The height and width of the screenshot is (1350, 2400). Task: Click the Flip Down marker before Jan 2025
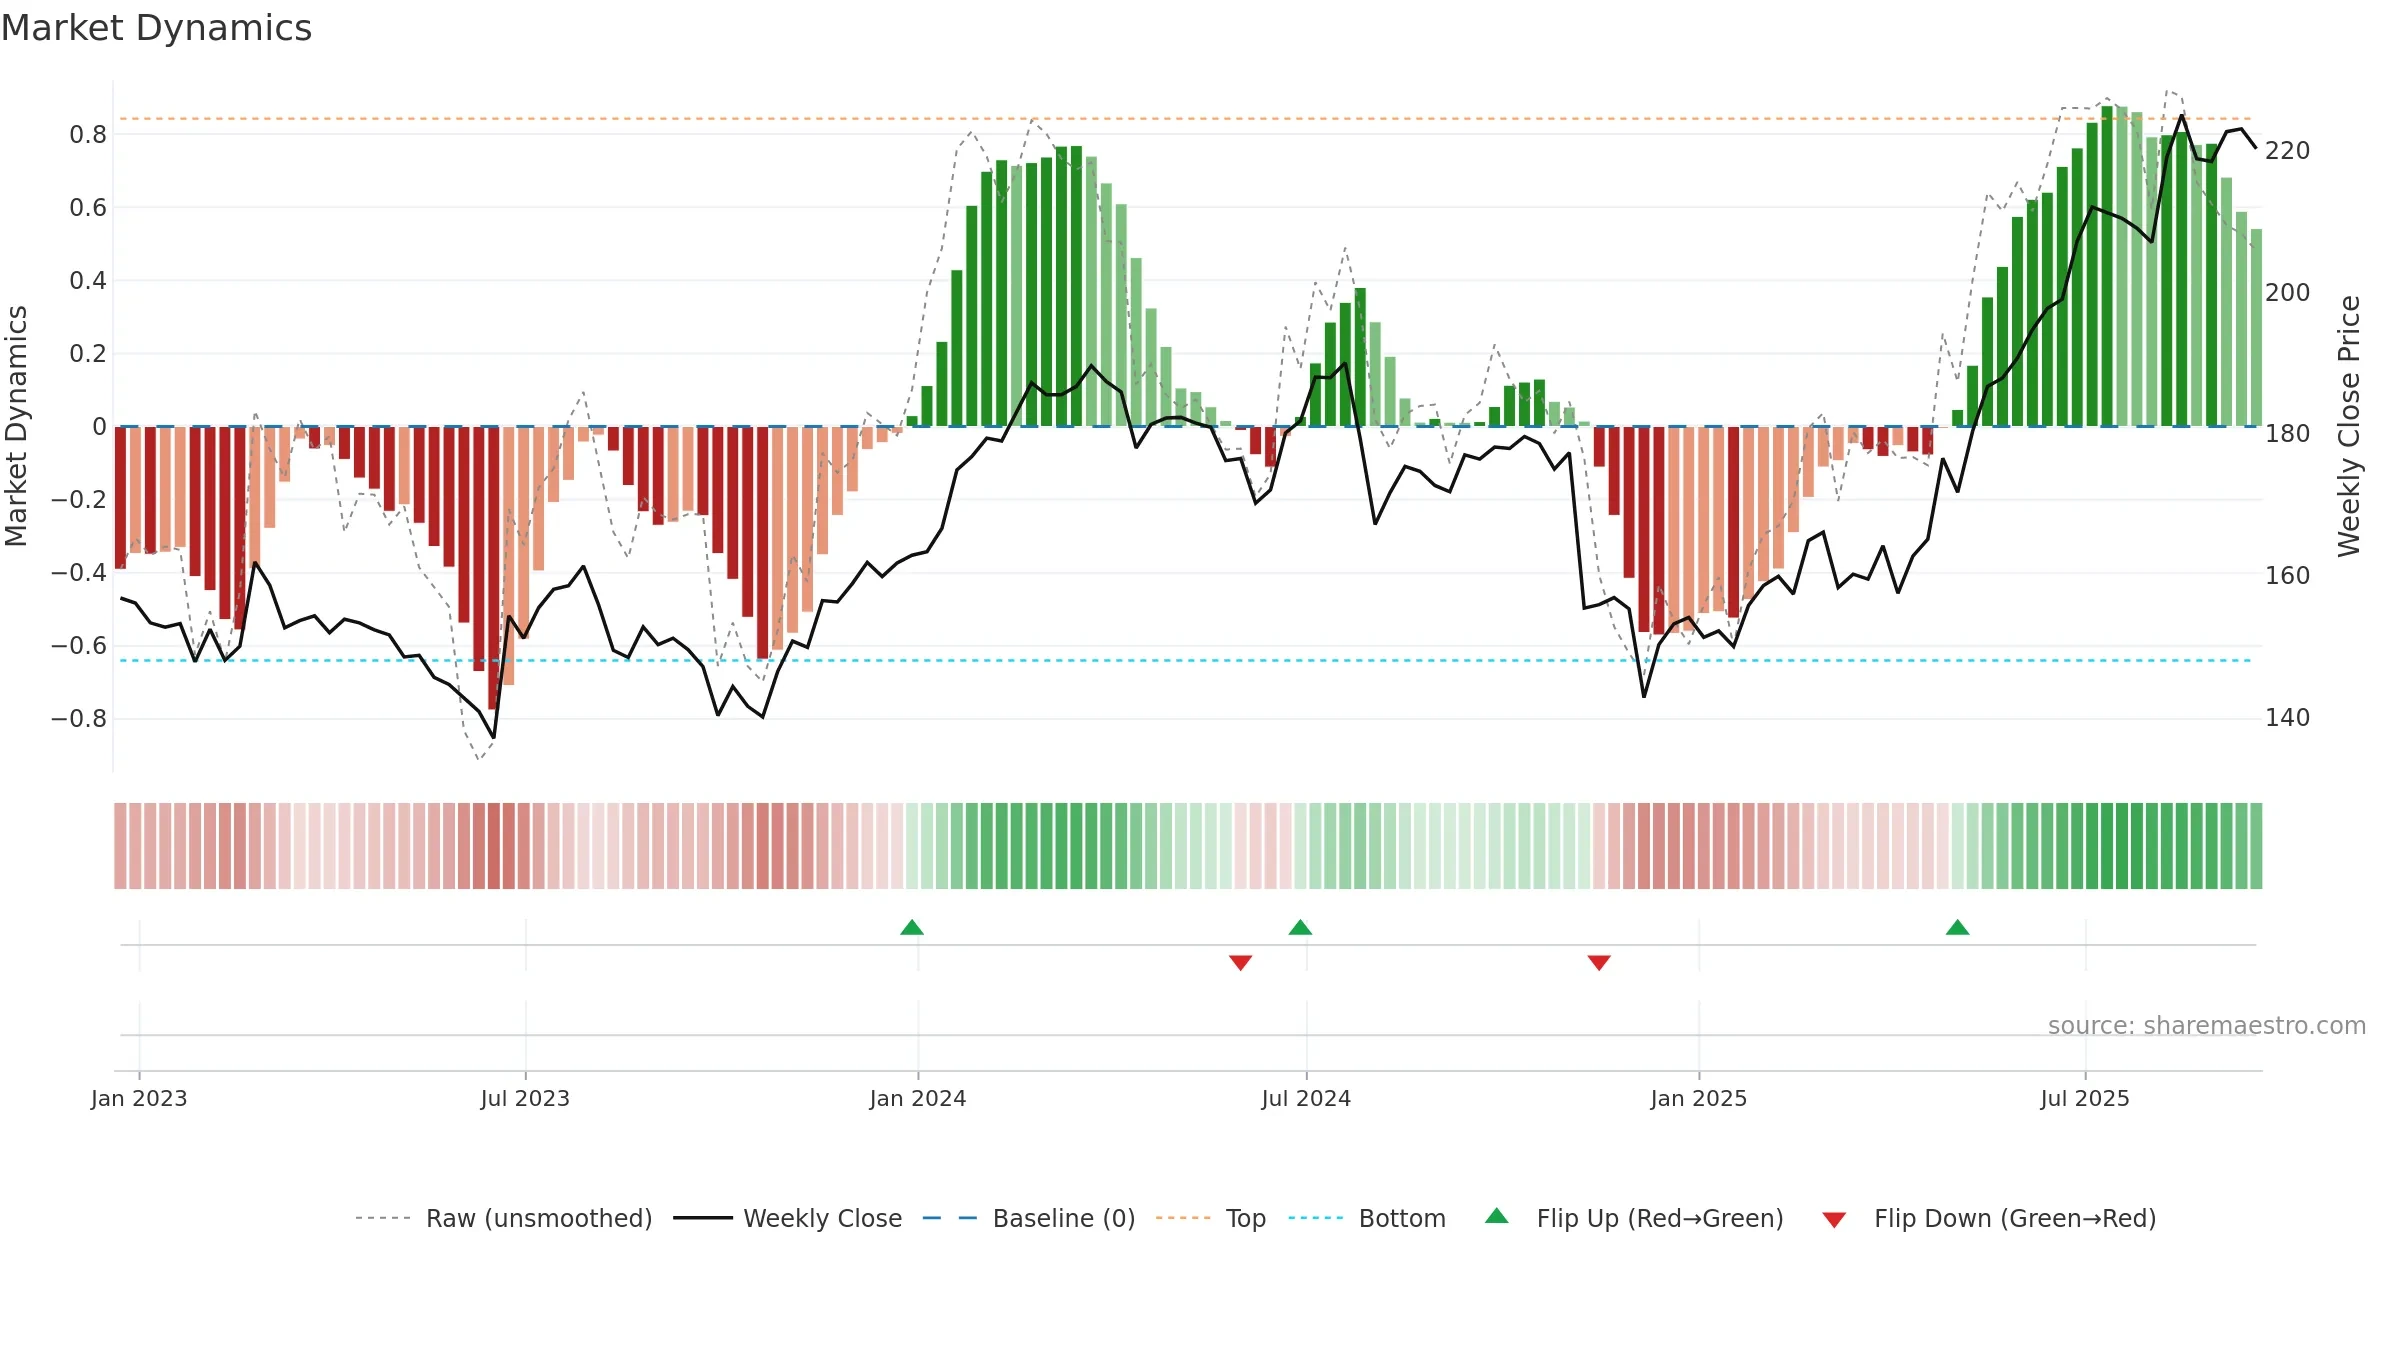coord(1599,963)
